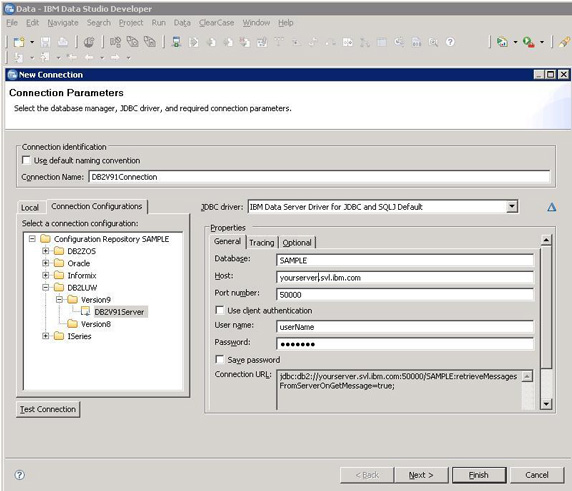This screenshot has height=491, width=572.
Task: Click the New wizard toolbar icon
Action: (x=19, y=42)
